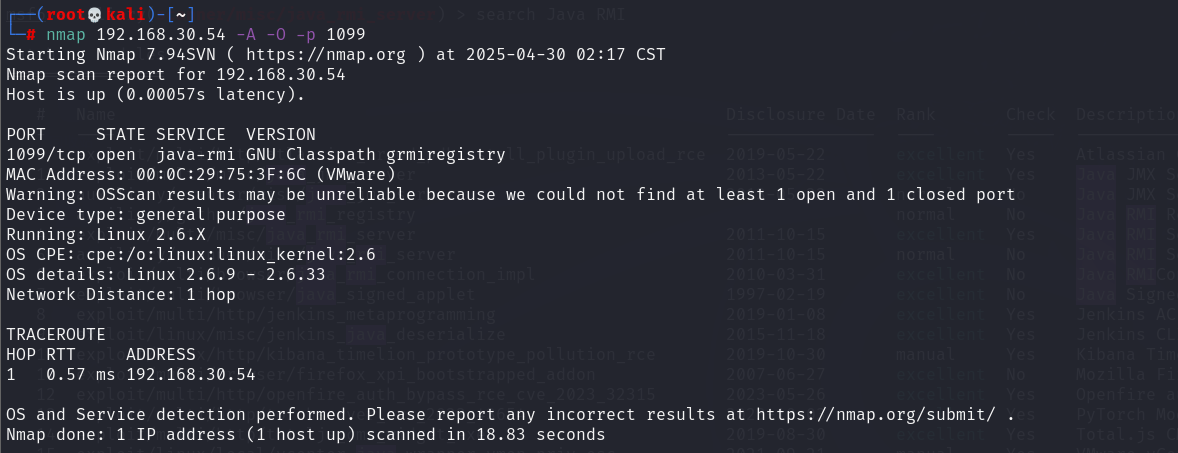The height and width of the screenshot is (453, 1178).
Task: Click the SERVICE column header
Action: pyautogui.click(x=191, y=134)
